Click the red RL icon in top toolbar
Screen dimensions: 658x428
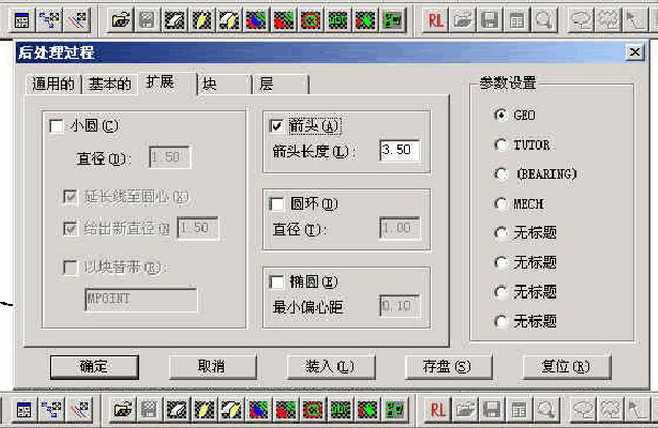click(x=436, y=20)
